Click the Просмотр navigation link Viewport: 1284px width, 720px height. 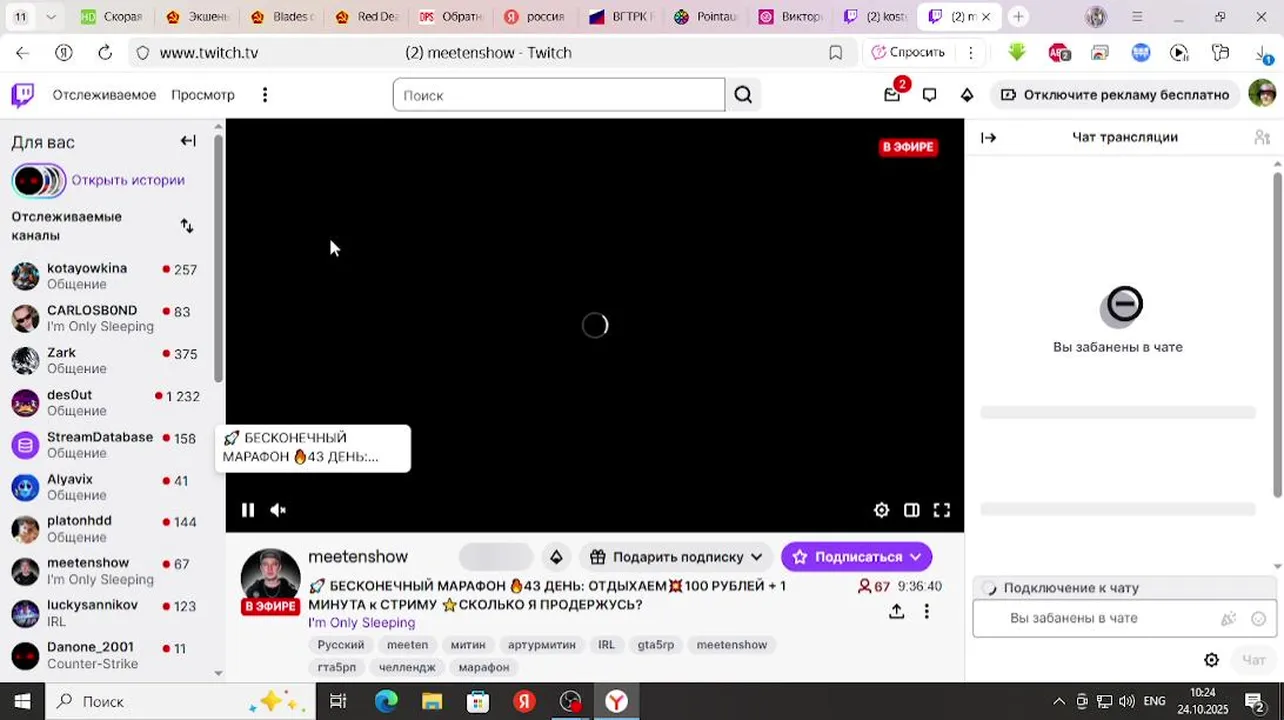203,95
